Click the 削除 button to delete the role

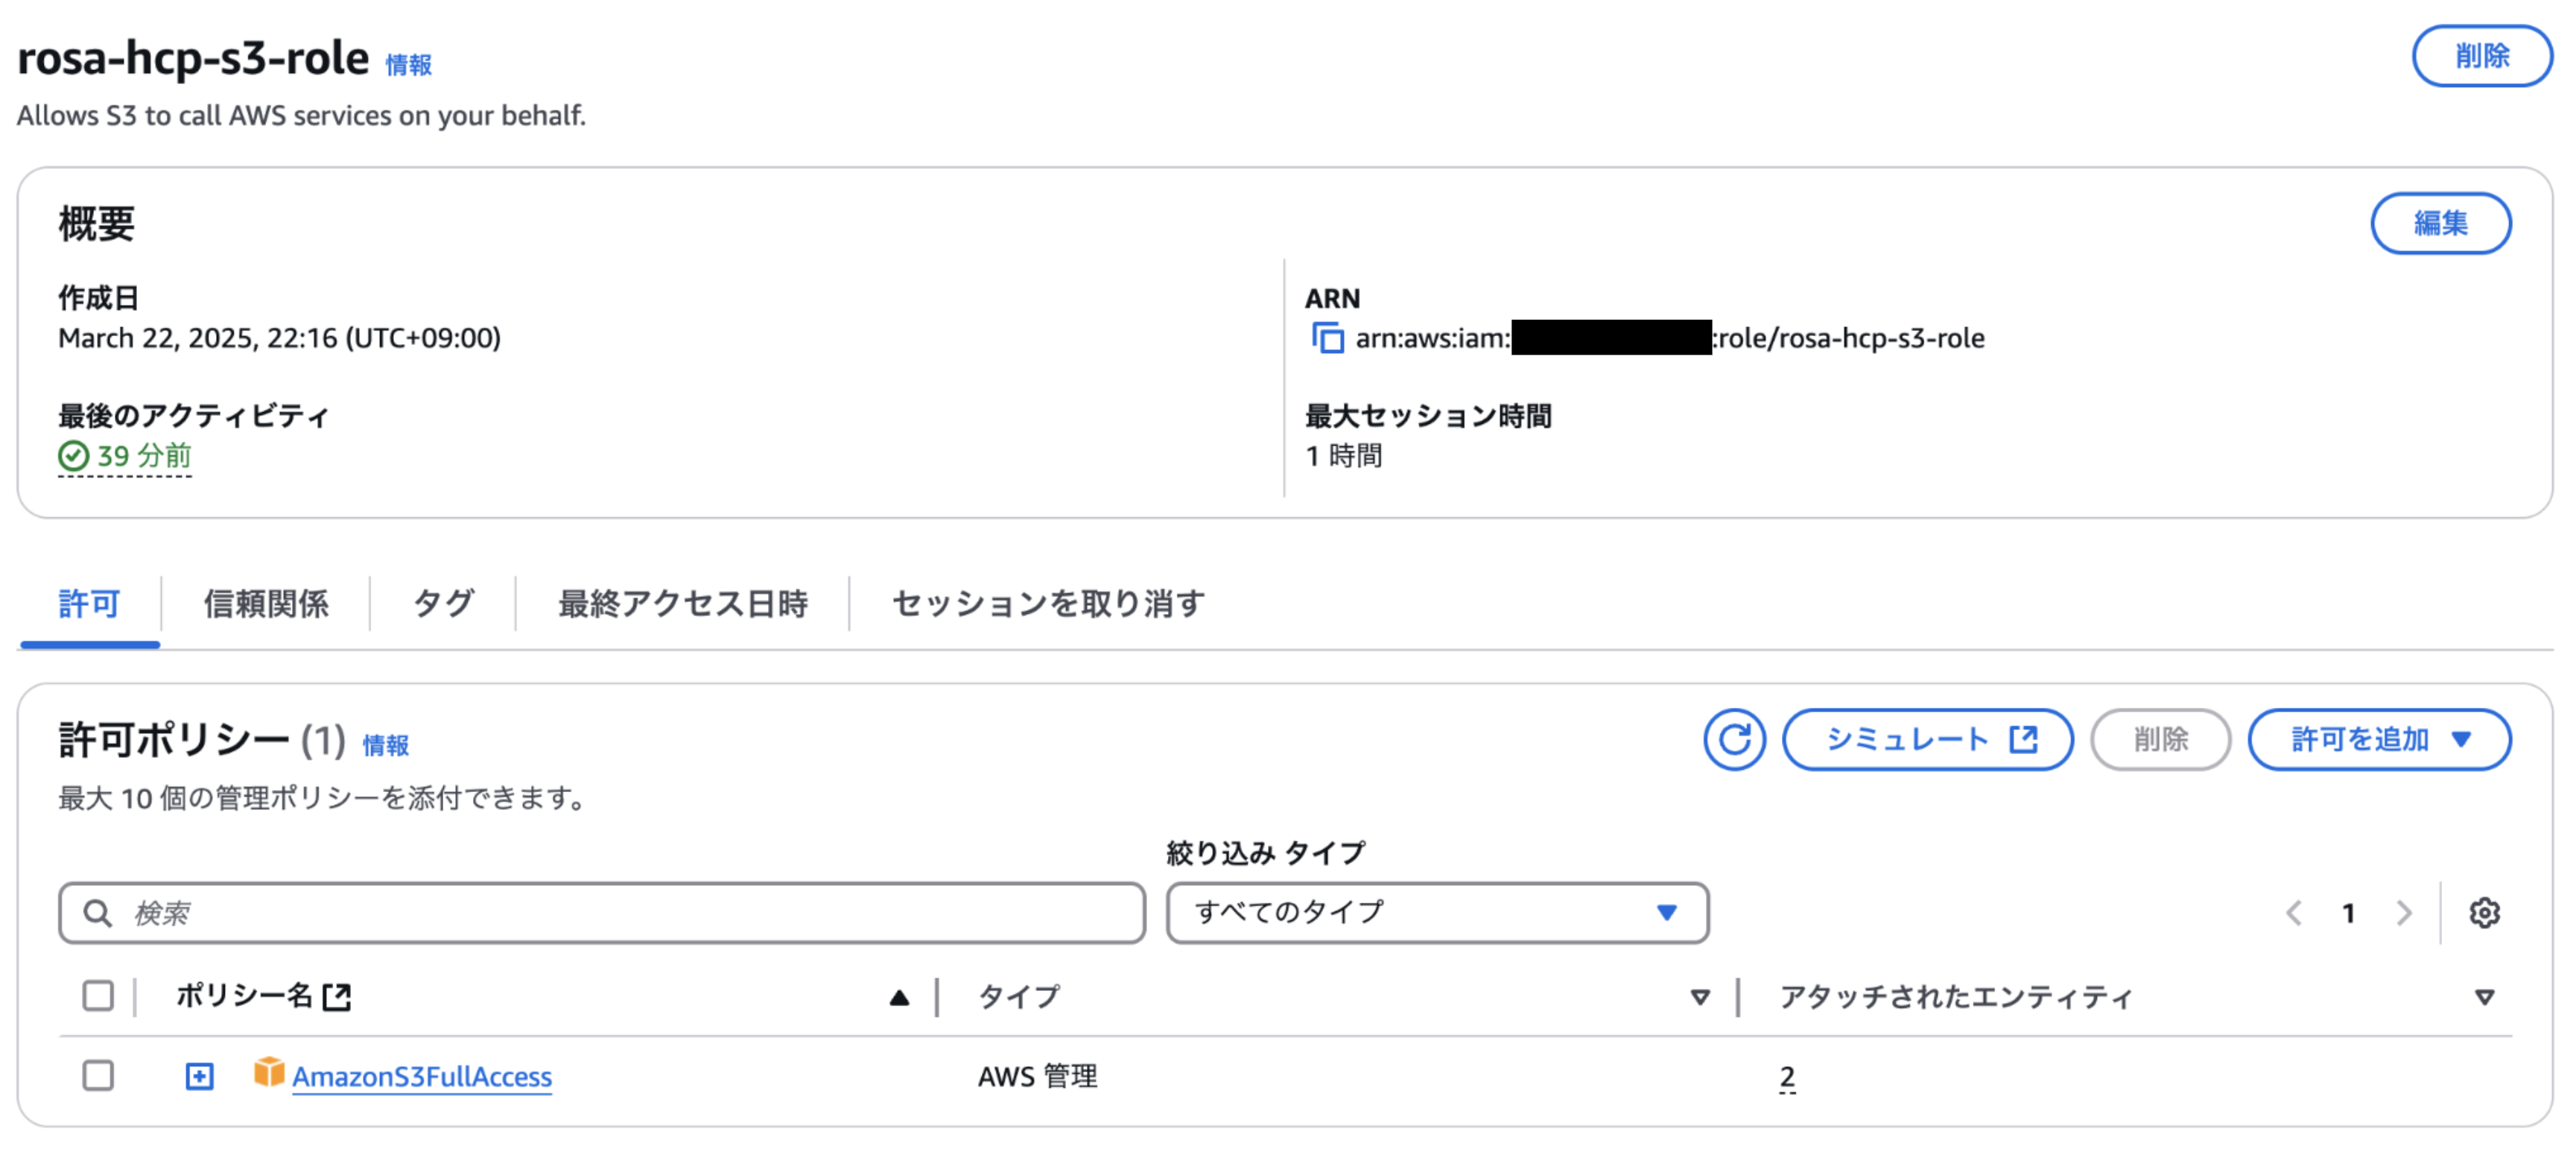click(2482, 56)
